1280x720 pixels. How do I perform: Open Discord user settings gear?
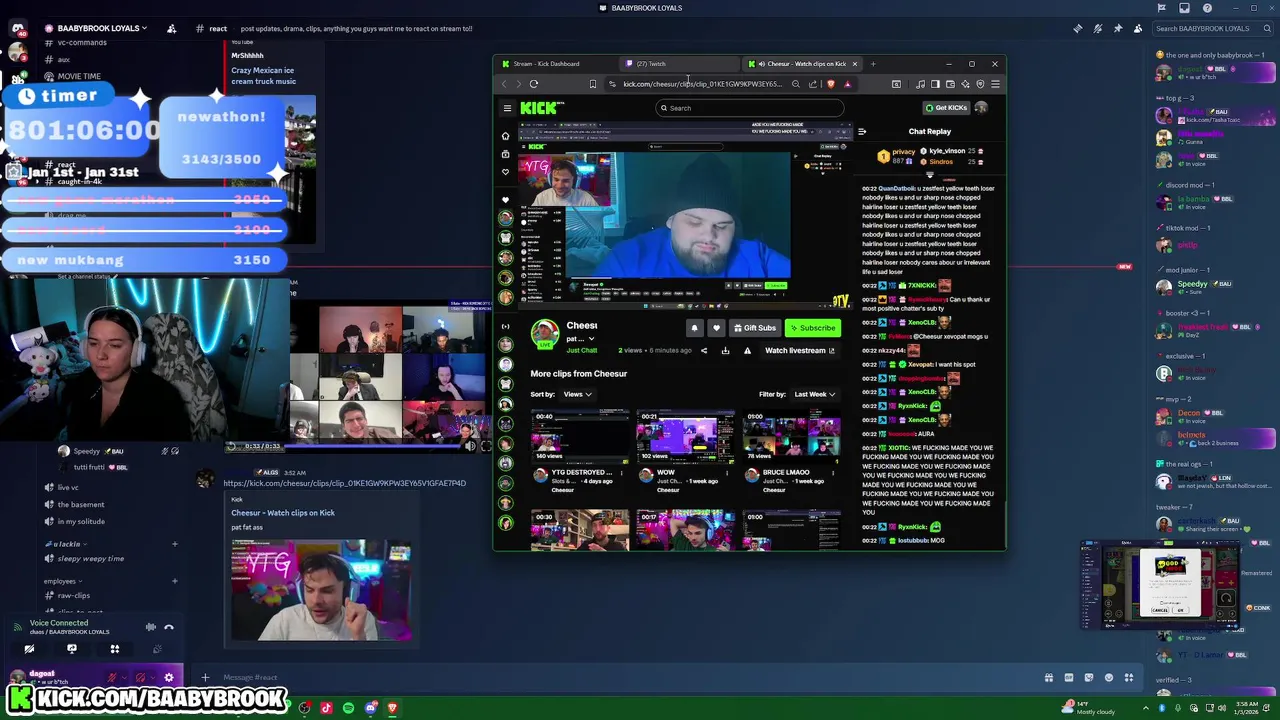click(168, 677)
